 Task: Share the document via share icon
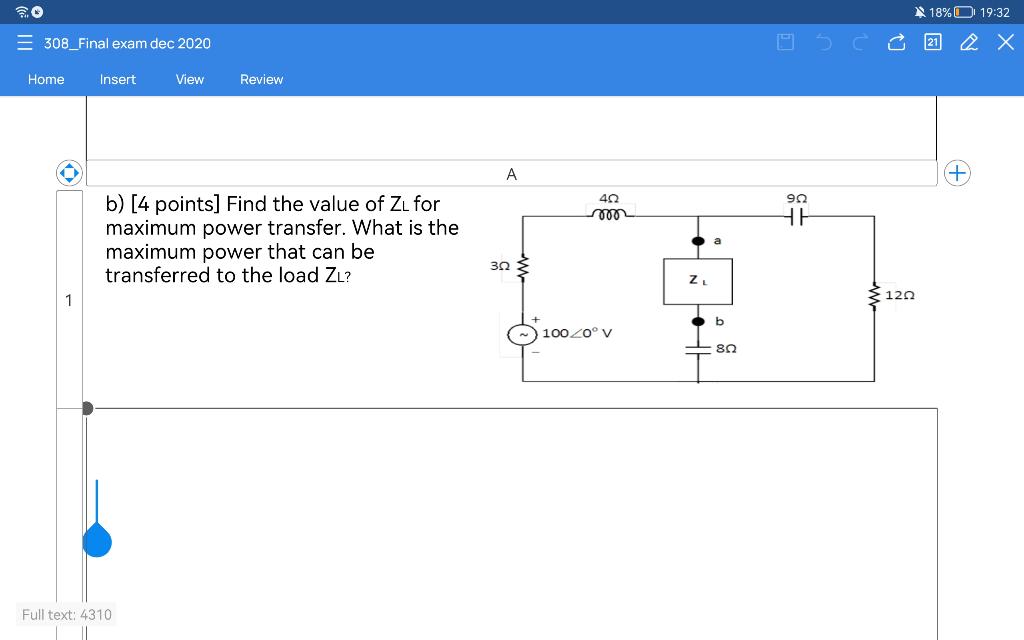(897, 42)
